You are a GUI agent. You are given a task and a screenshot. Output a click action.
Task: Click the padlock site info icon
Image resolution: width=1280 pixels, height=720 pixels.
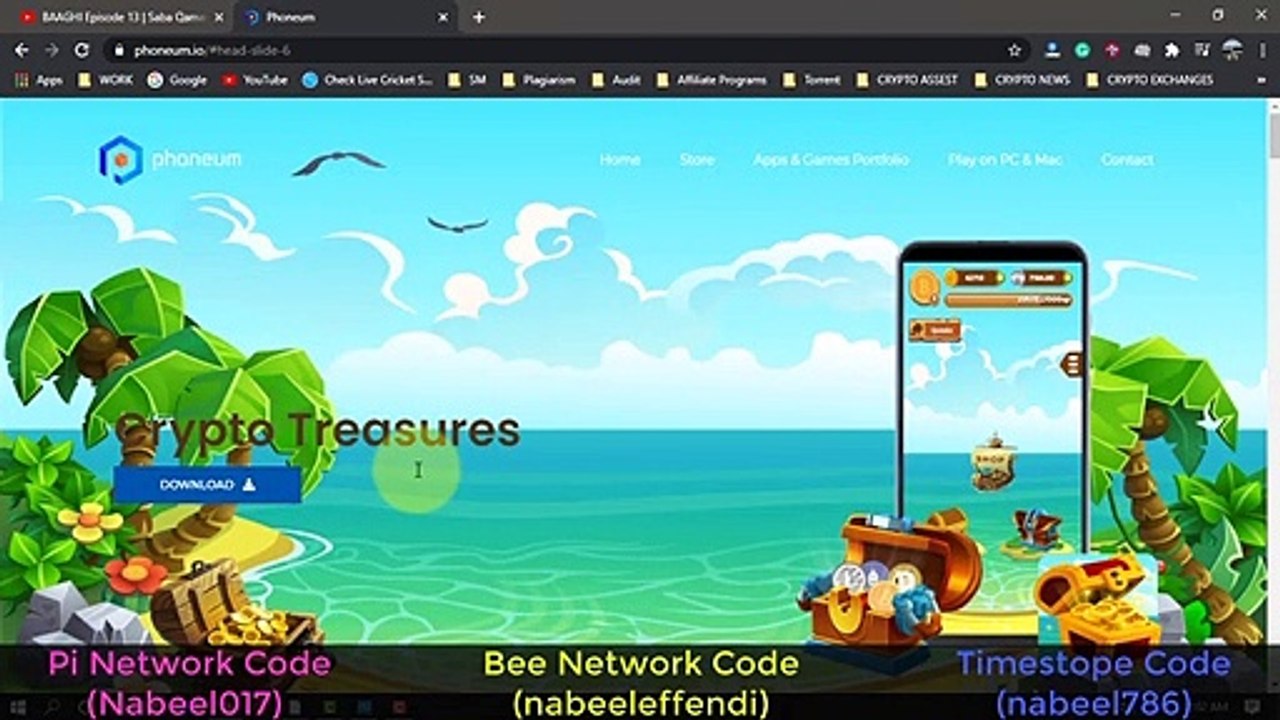[118, 50]
